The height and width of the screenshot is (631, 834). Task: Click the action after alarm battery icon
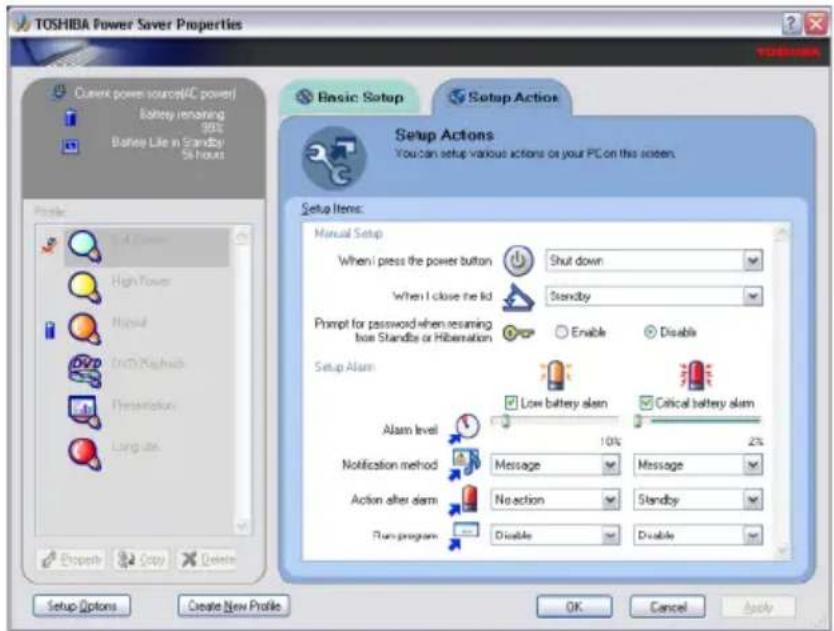point(463,501)
